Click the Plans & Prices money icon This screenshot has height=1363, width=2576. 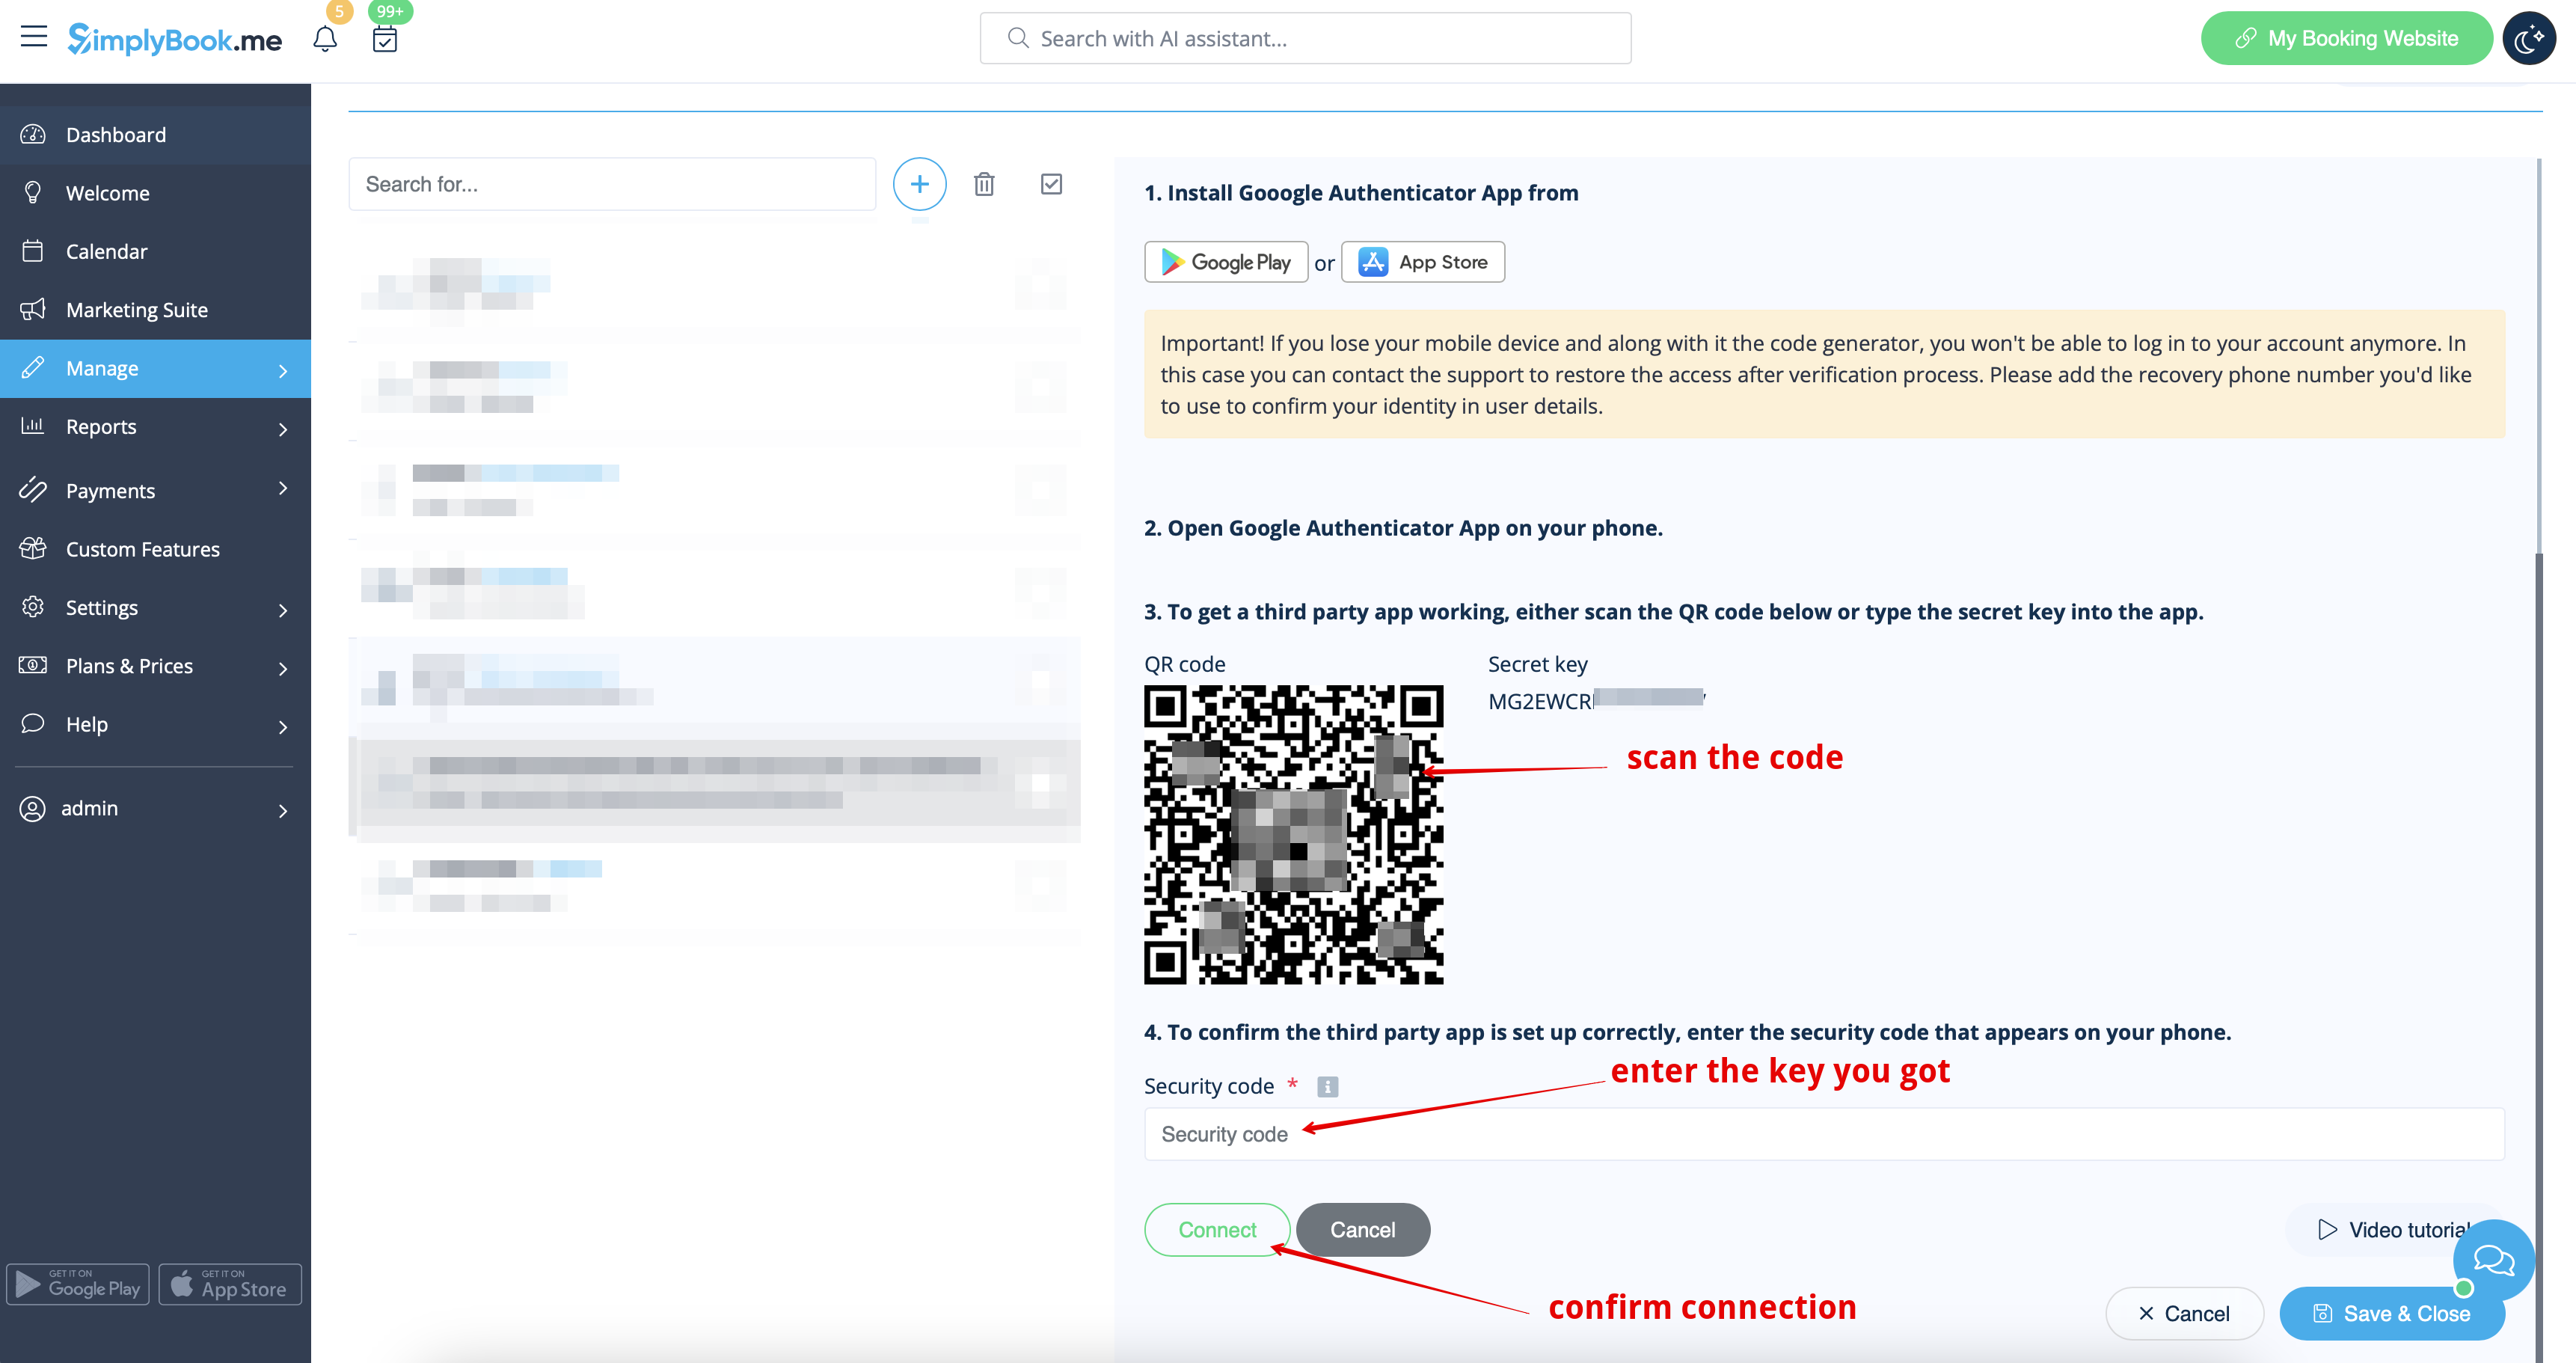[x=33, y=665]
